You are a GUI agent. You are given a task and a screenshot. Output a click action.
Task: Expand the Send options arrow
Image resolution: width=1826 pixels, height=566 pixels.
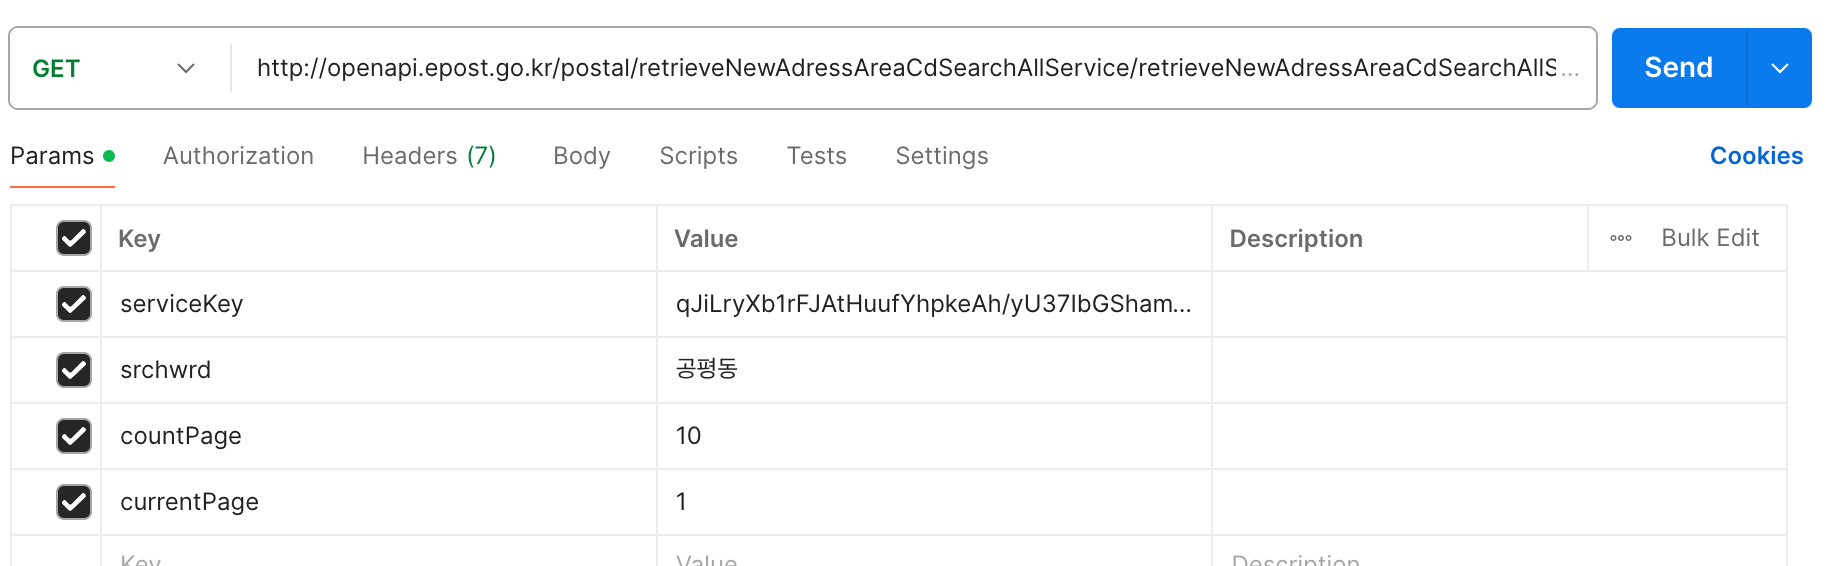1780,68
